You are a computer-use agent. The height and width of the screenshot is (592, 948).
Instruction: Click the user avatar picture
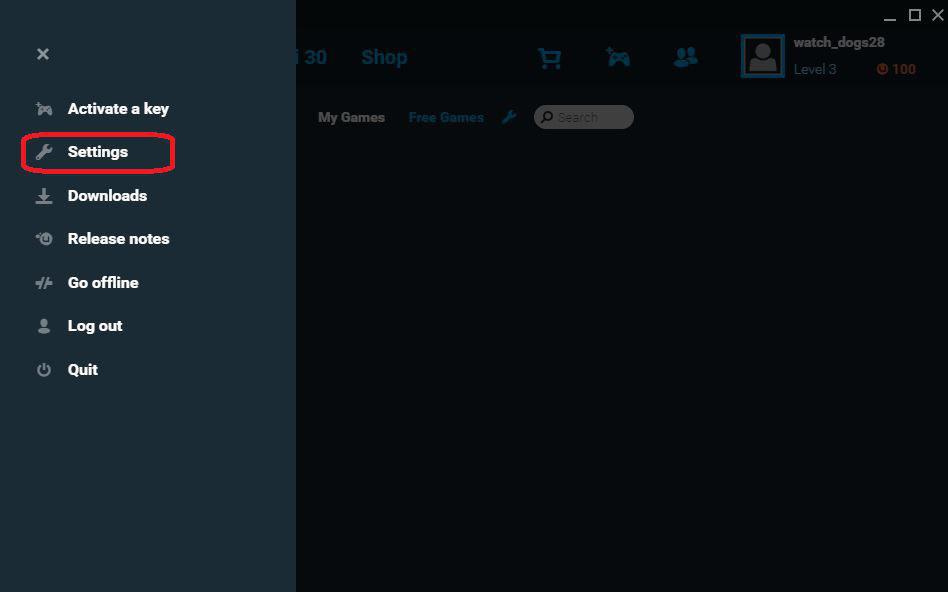pyautogui.click(x=762, y=56)
